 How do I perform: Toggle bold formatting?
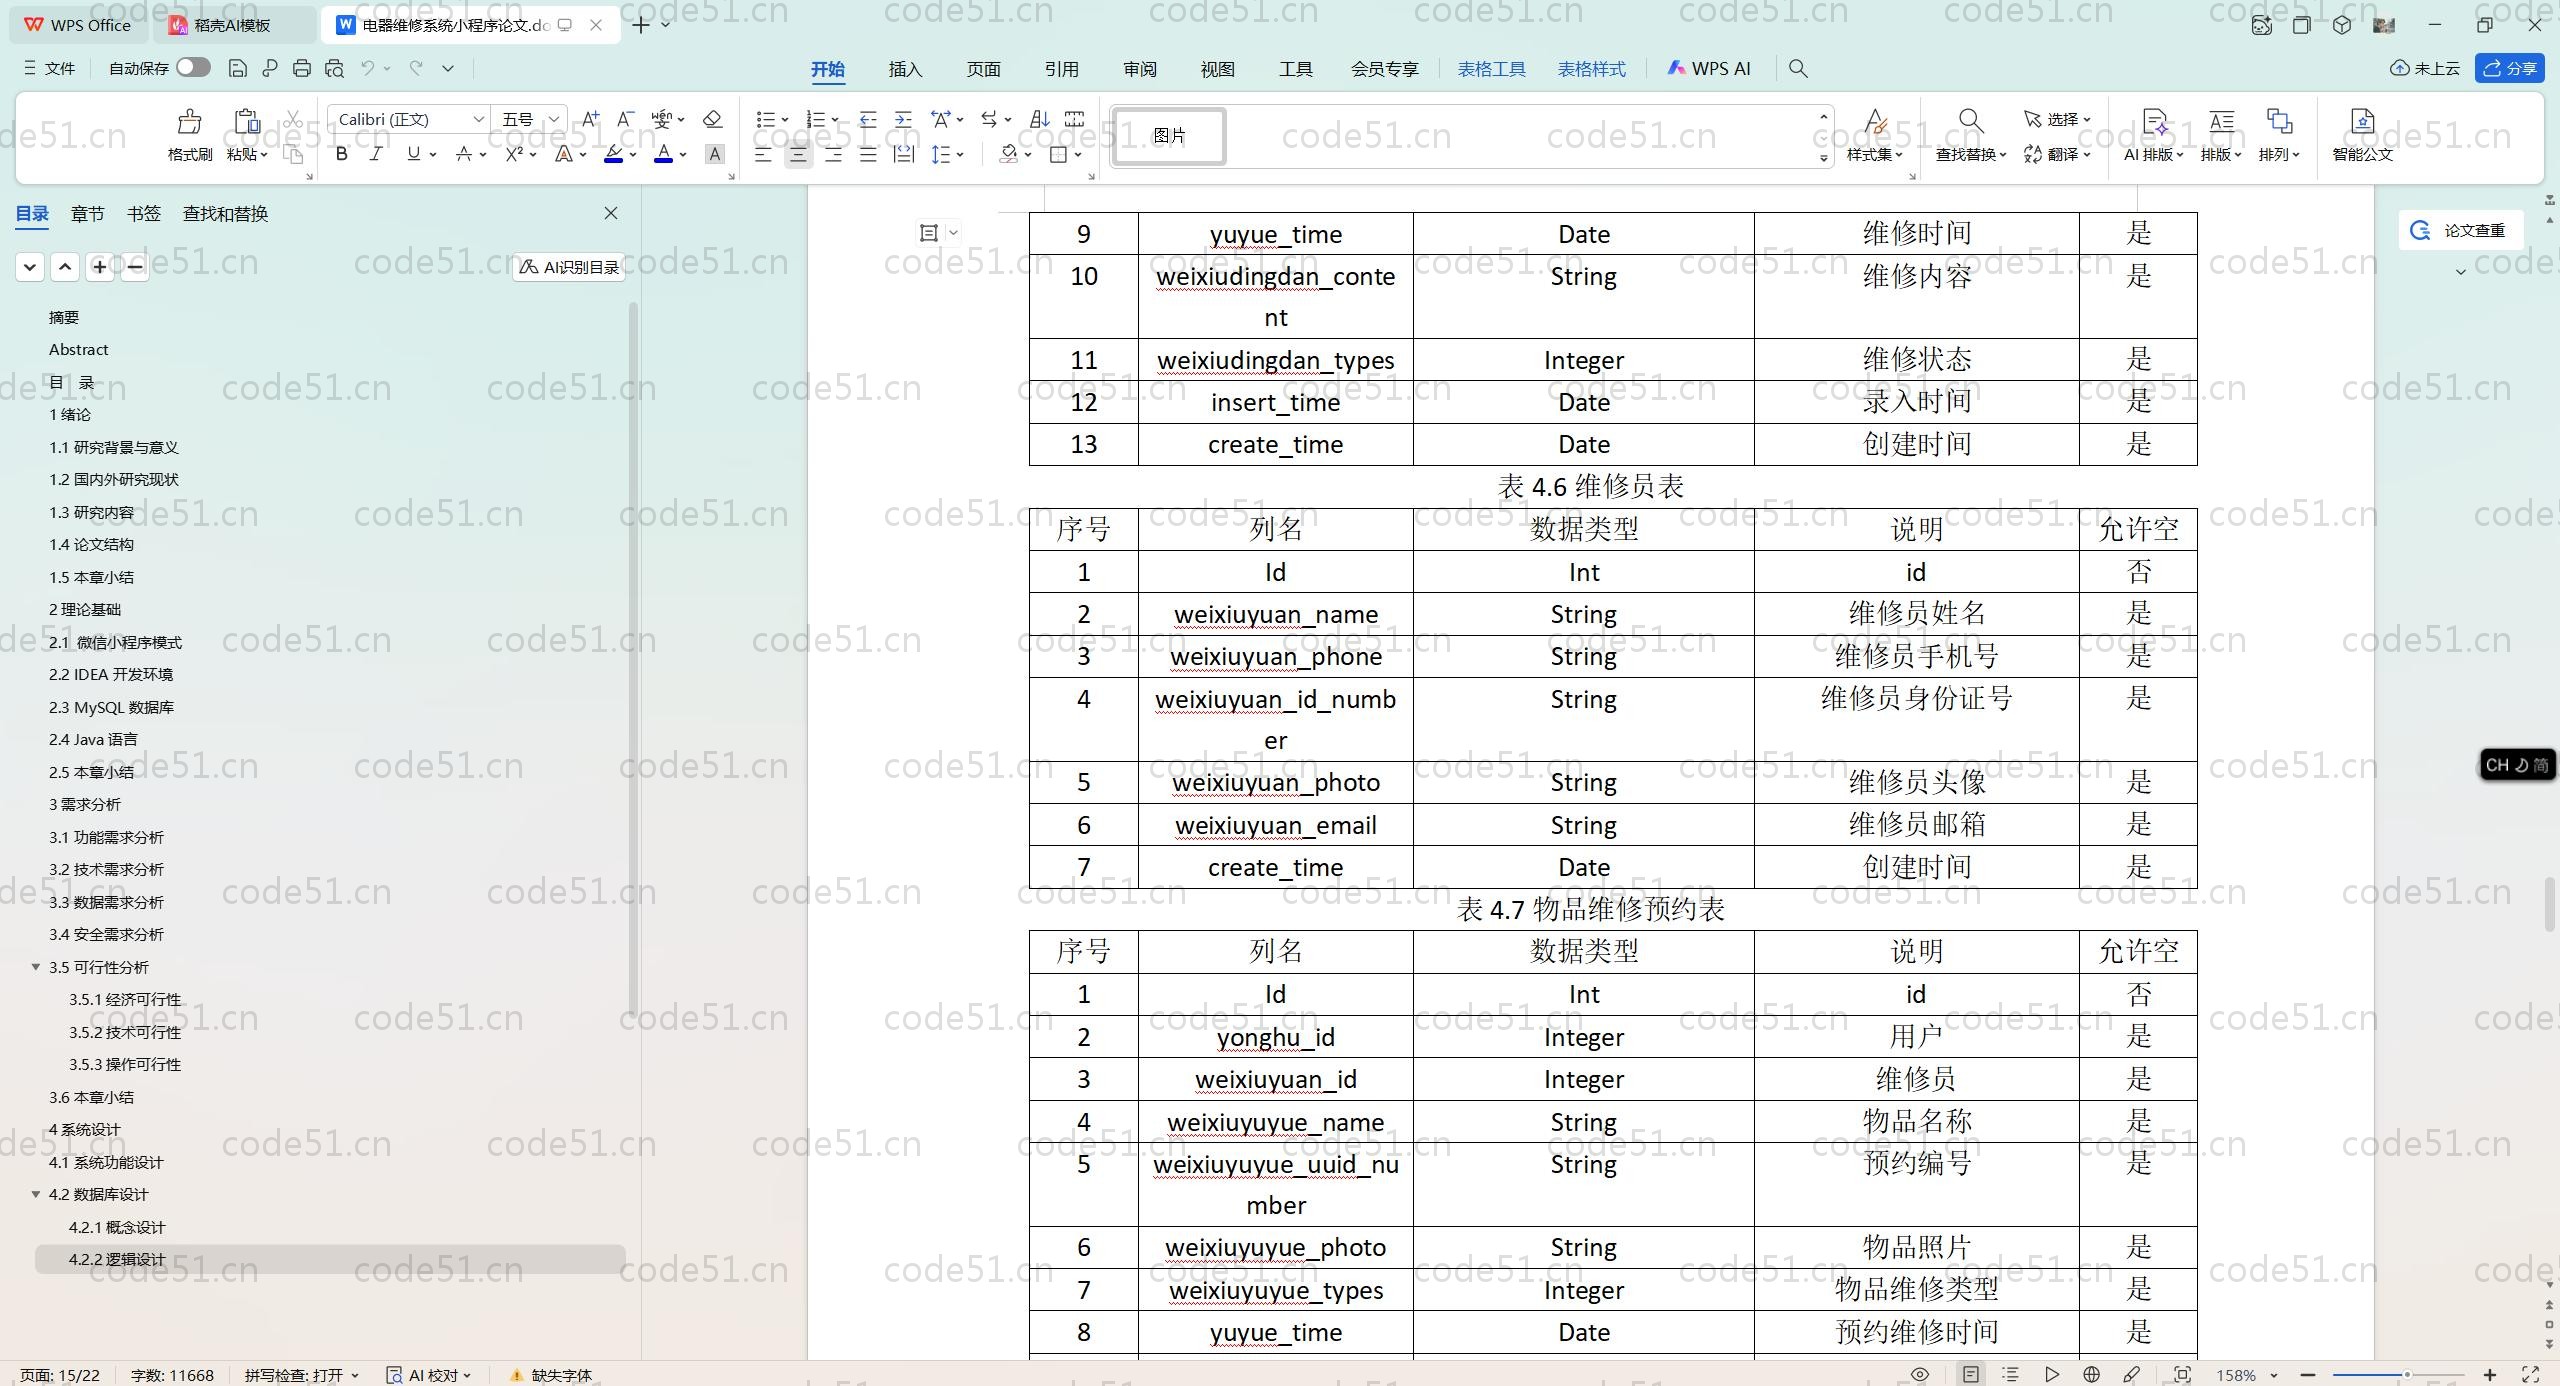pos(340,154)
